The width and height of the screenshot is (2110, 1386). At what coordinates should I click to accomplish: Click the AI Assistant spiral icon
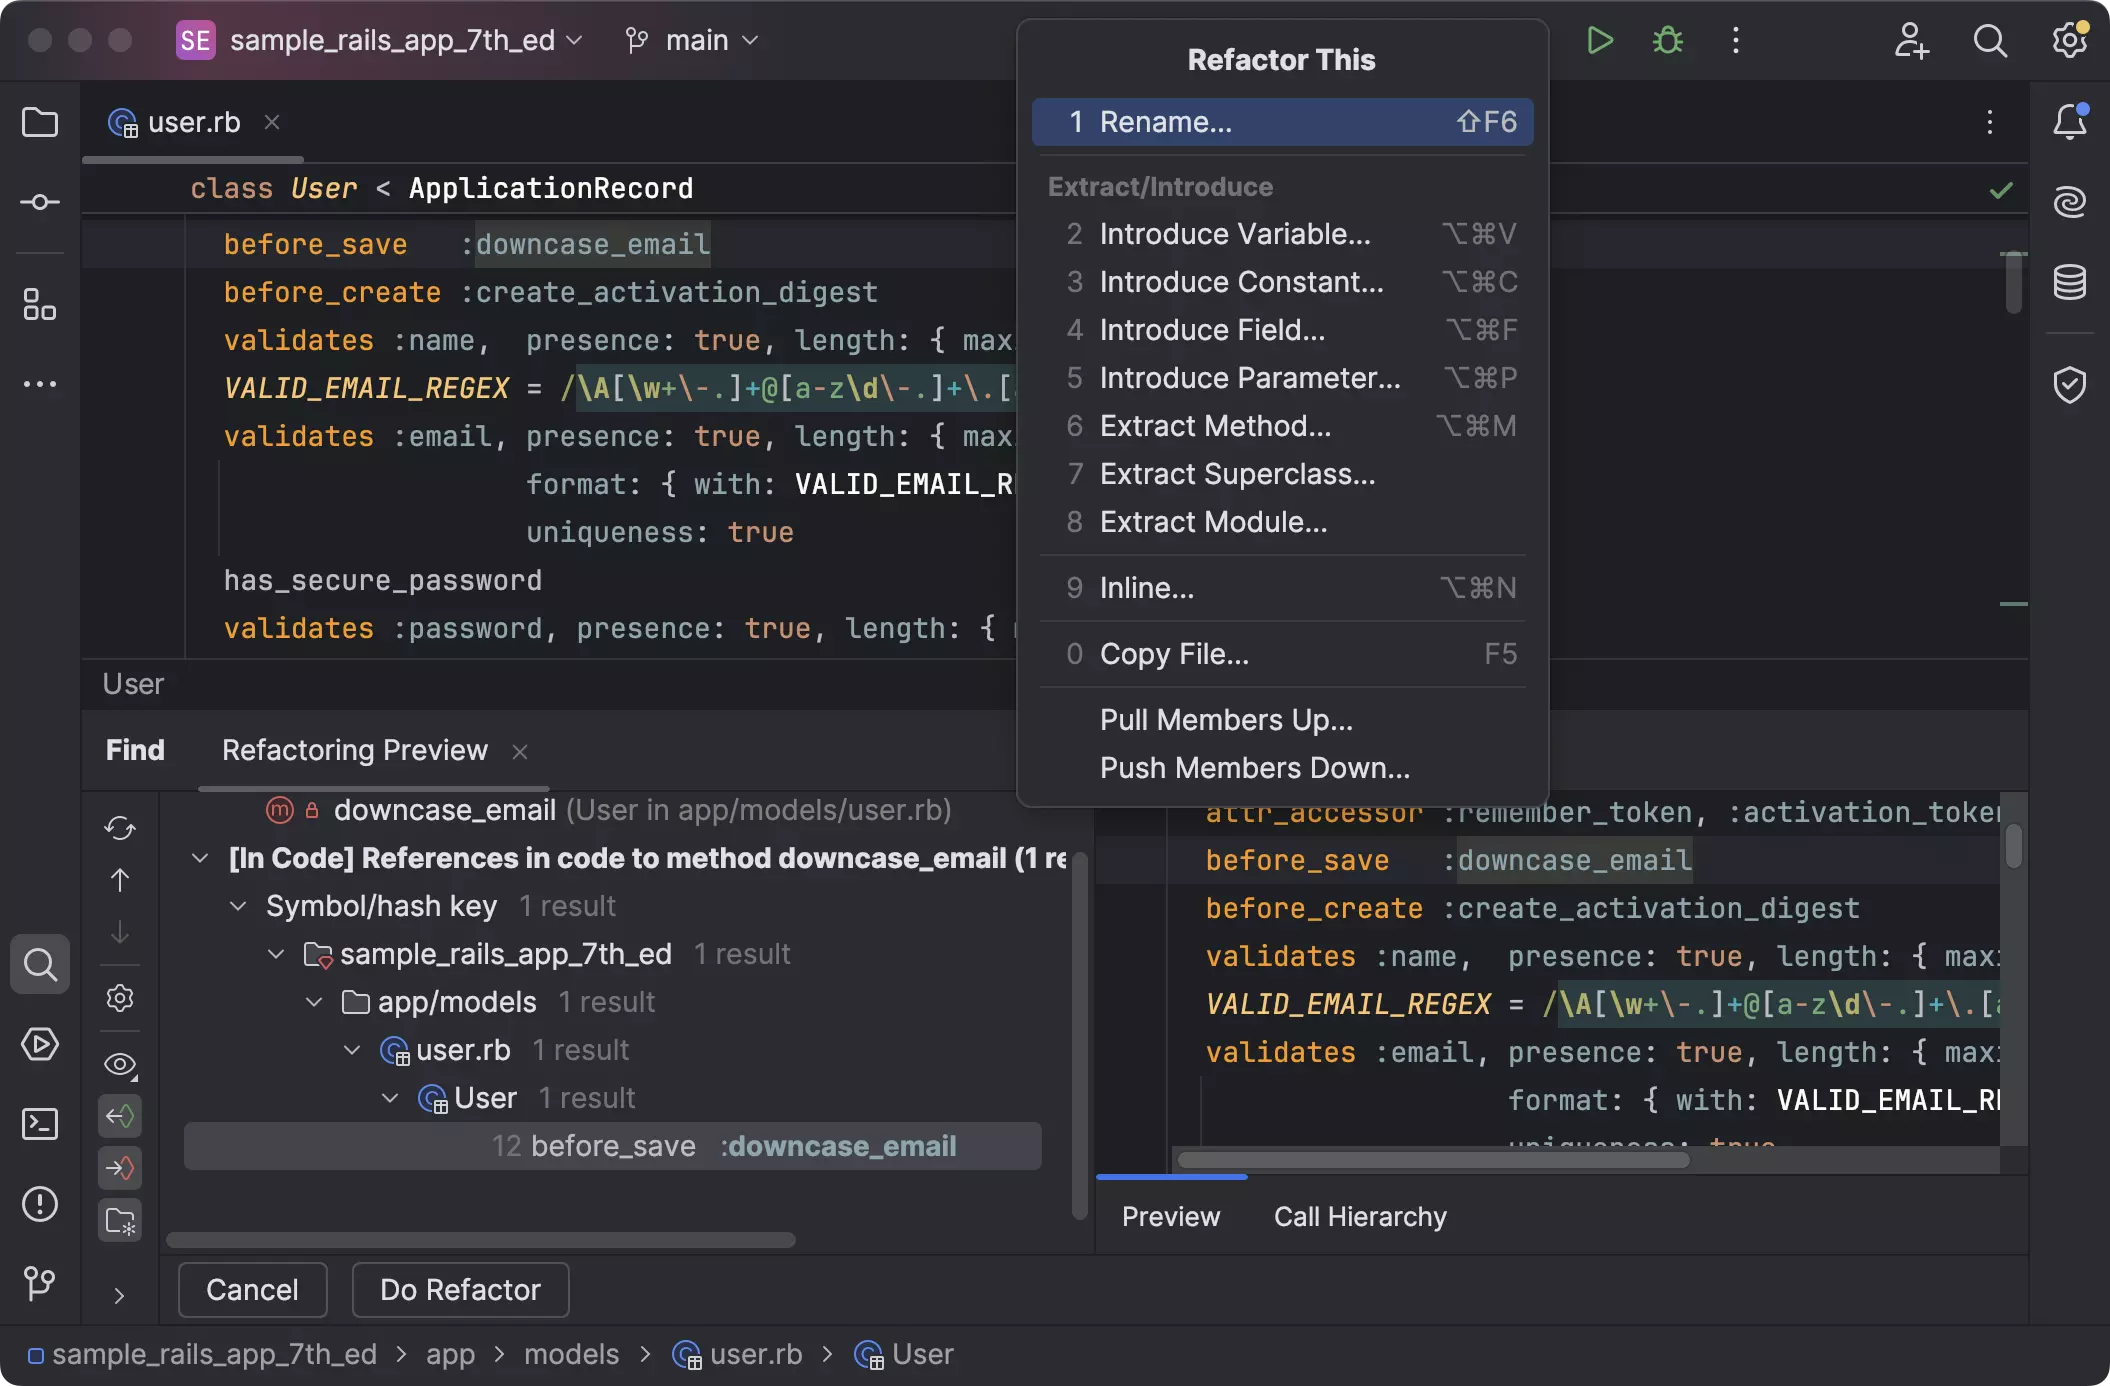point(2069,202)
